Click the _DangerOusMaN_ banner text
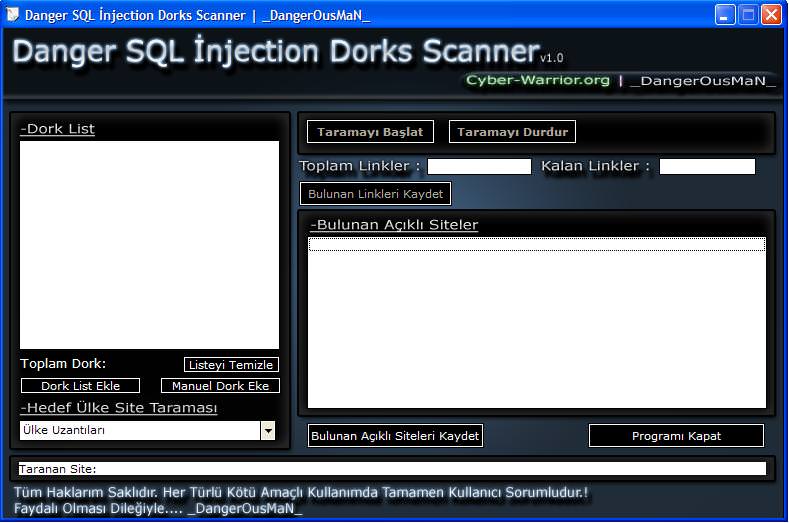This screenshot has height=523, width=789. pos(702,81)
